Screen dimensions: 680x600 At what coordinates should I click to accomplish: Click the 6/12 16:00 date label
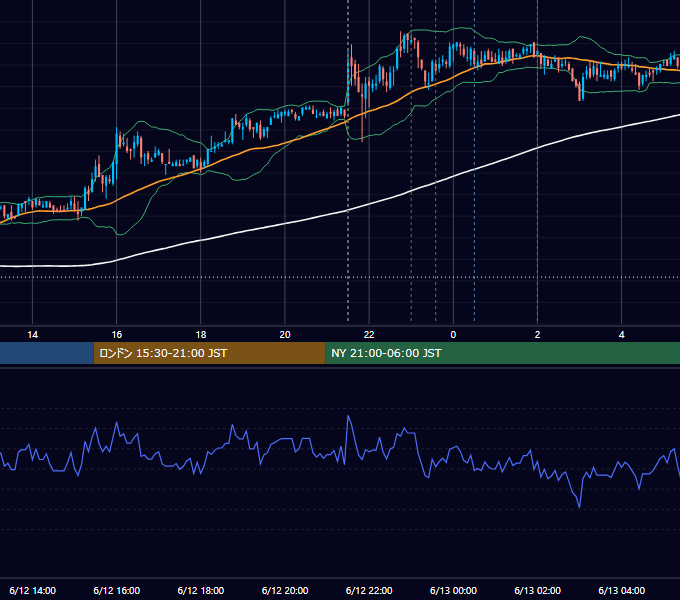(117, 590)
